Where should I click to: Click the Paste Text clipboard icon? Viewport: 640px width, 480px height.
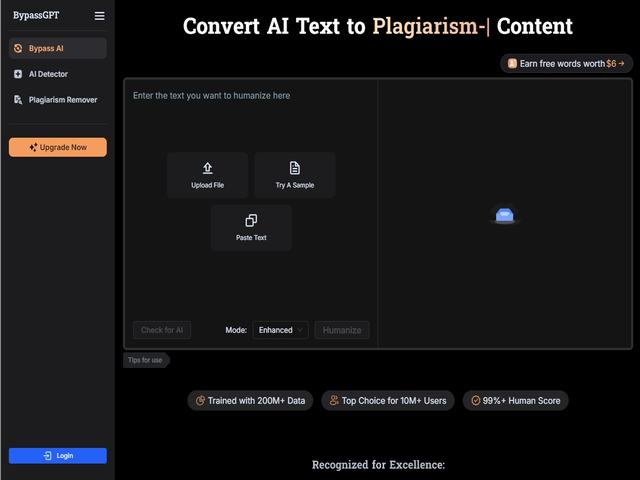(x=251, y=221)
